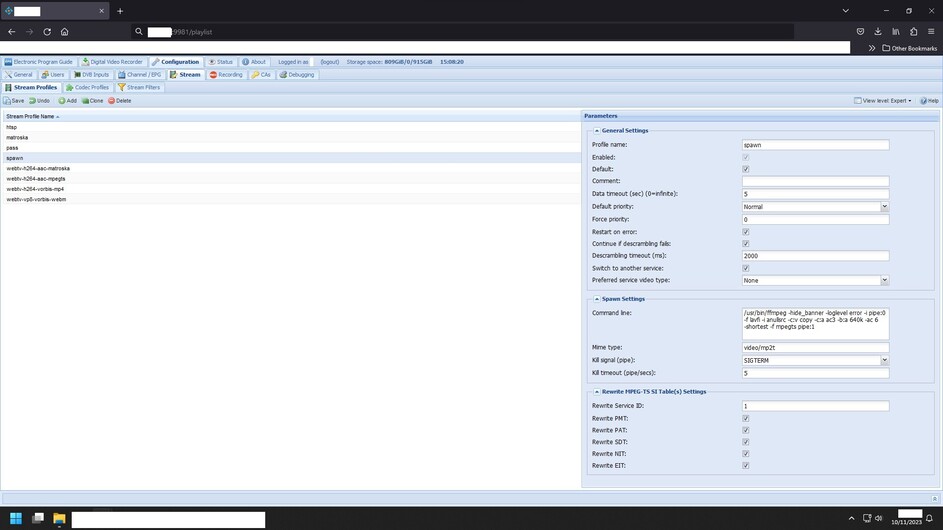
Task: Toggle the Rewrite SDT checkbox
Action: (746, 442)
